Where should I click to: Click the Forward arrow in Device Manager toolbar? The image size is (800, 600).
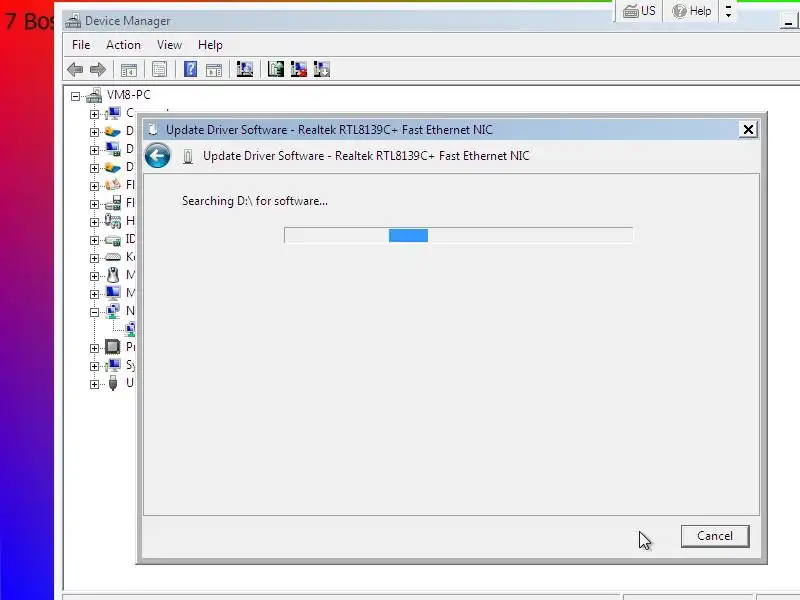point(97,69)
